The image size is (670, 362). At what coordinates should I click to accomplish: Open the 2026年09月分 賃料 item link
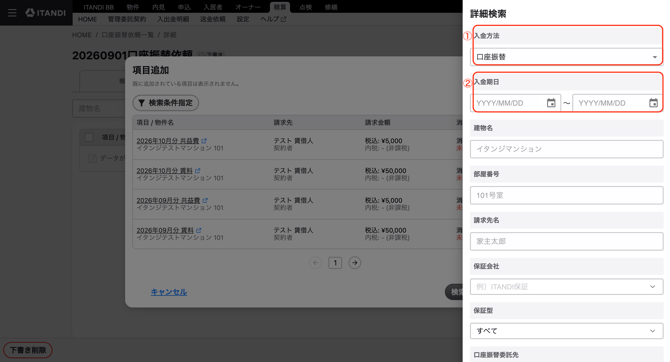(x=165, y=230)
